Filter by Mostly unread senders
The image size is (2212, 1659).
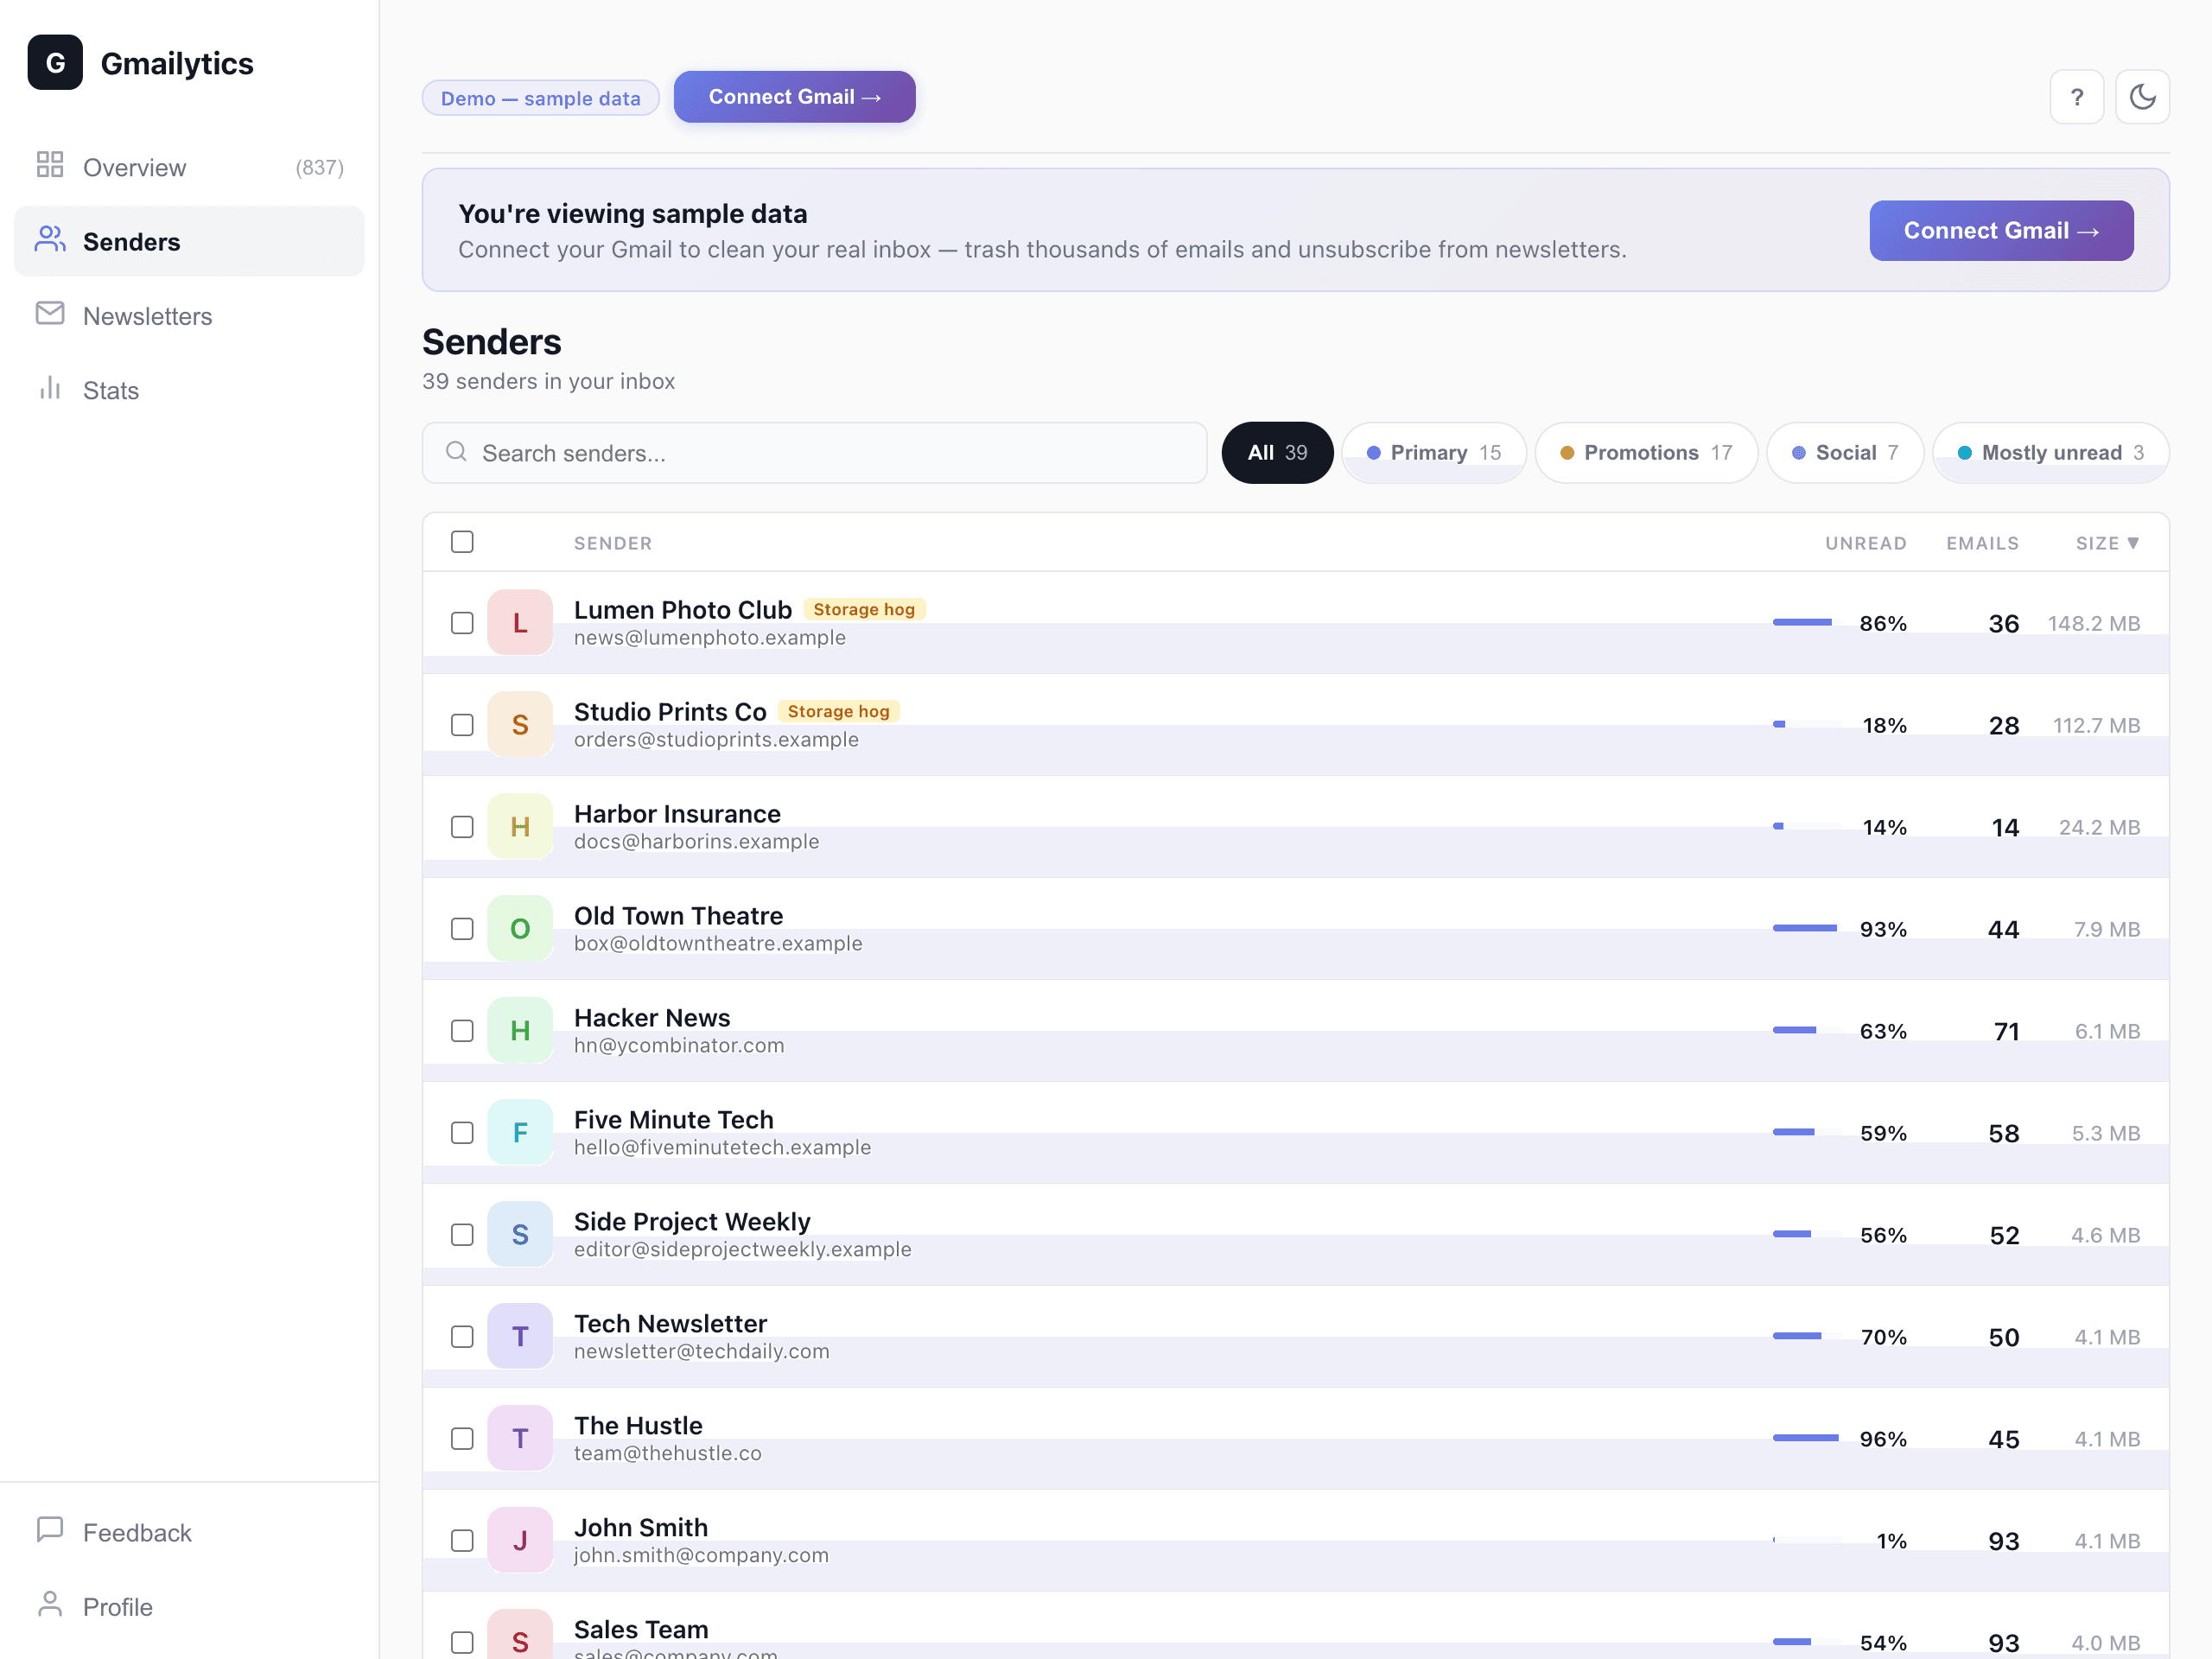click(2050, 453)
